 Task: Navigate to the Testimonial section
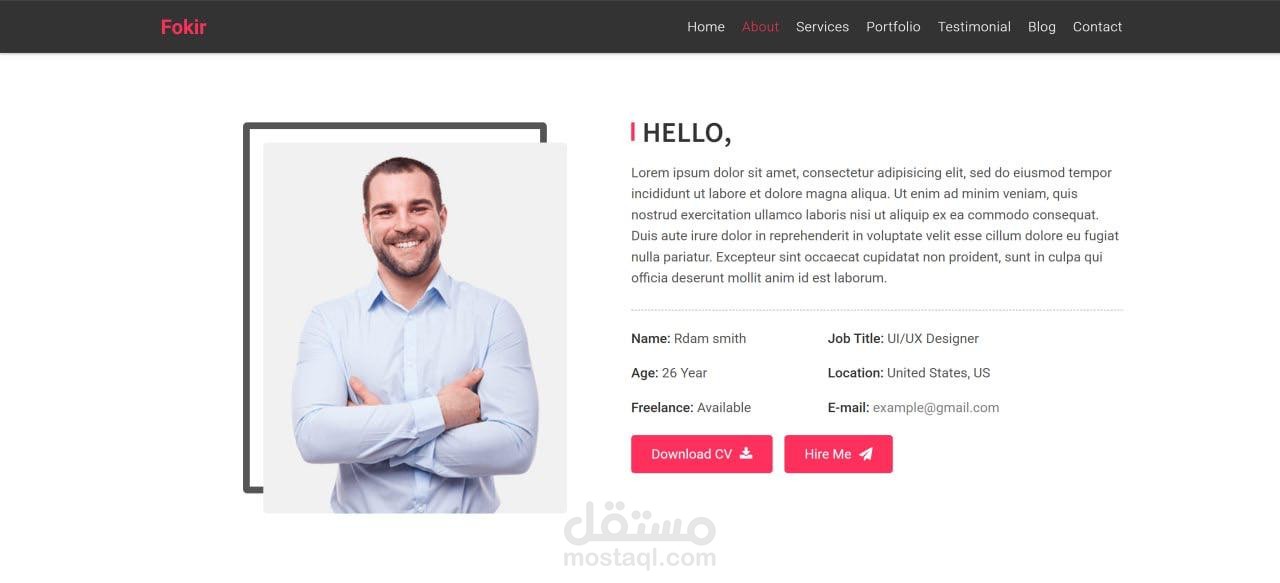[x=974, y=27]
